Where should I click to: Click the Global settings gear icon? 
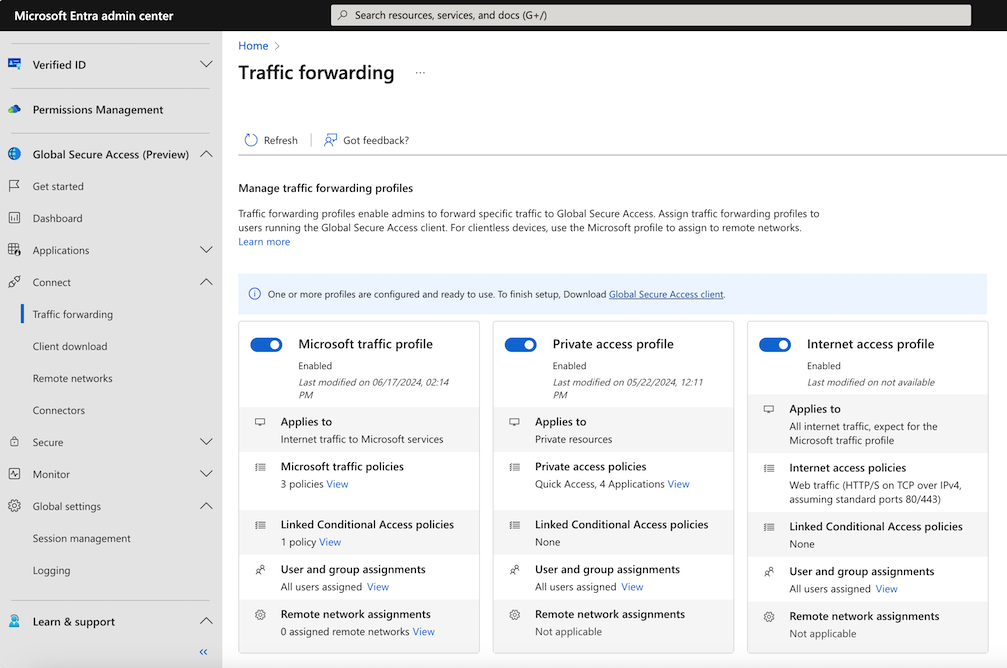14,506
